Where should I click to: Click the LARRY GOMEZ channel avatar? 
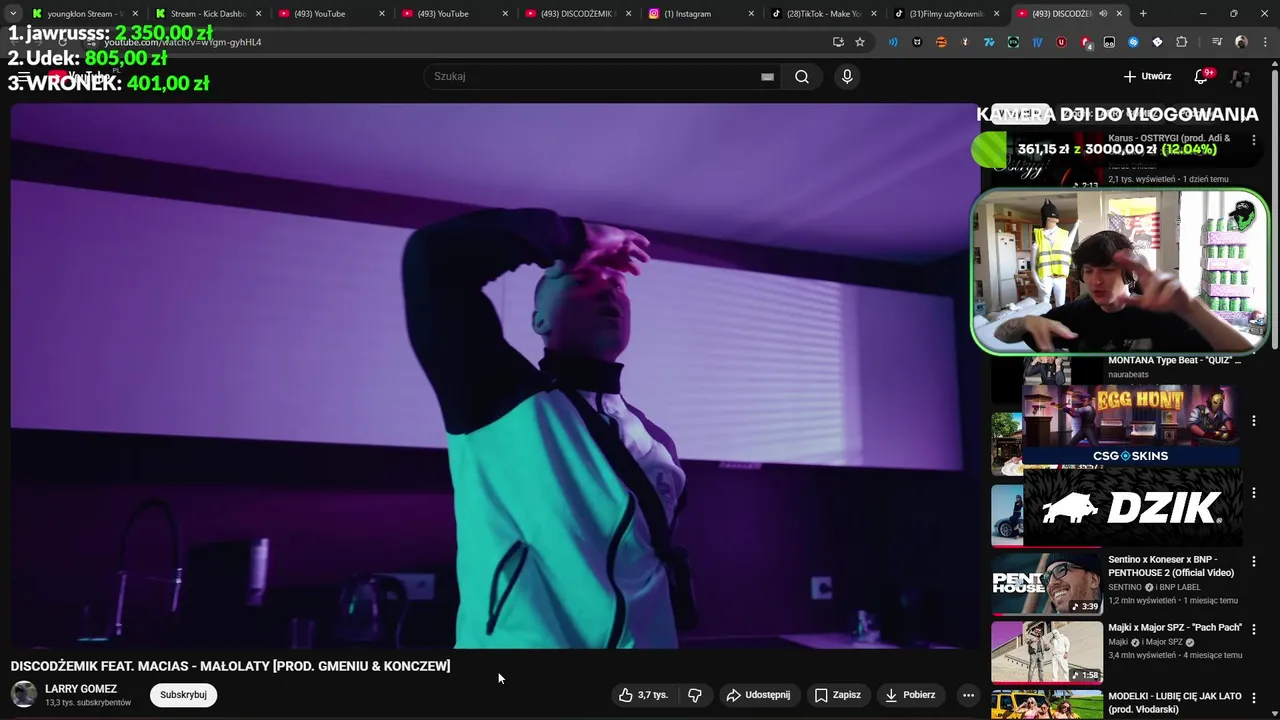point(24,694)
